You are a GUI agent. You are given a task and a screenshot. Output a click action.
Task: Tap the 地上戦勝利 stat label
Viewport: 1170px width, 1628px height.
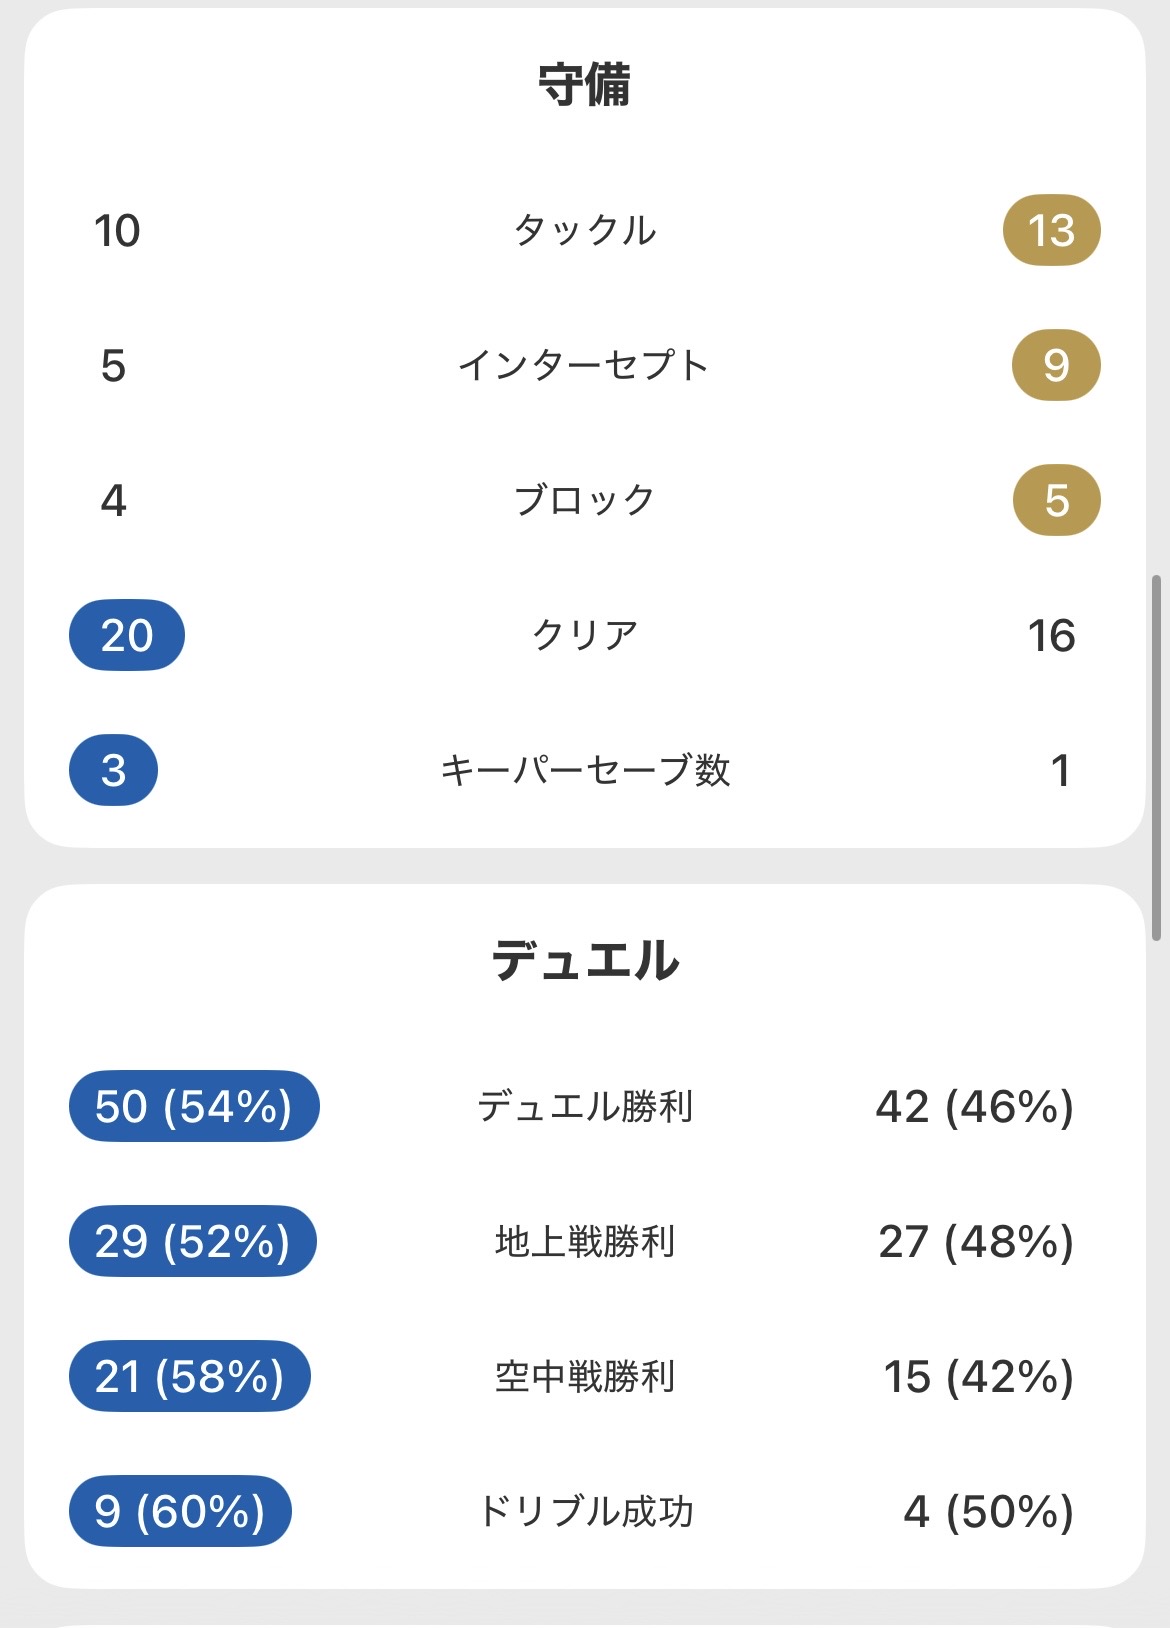point(585,1241)
